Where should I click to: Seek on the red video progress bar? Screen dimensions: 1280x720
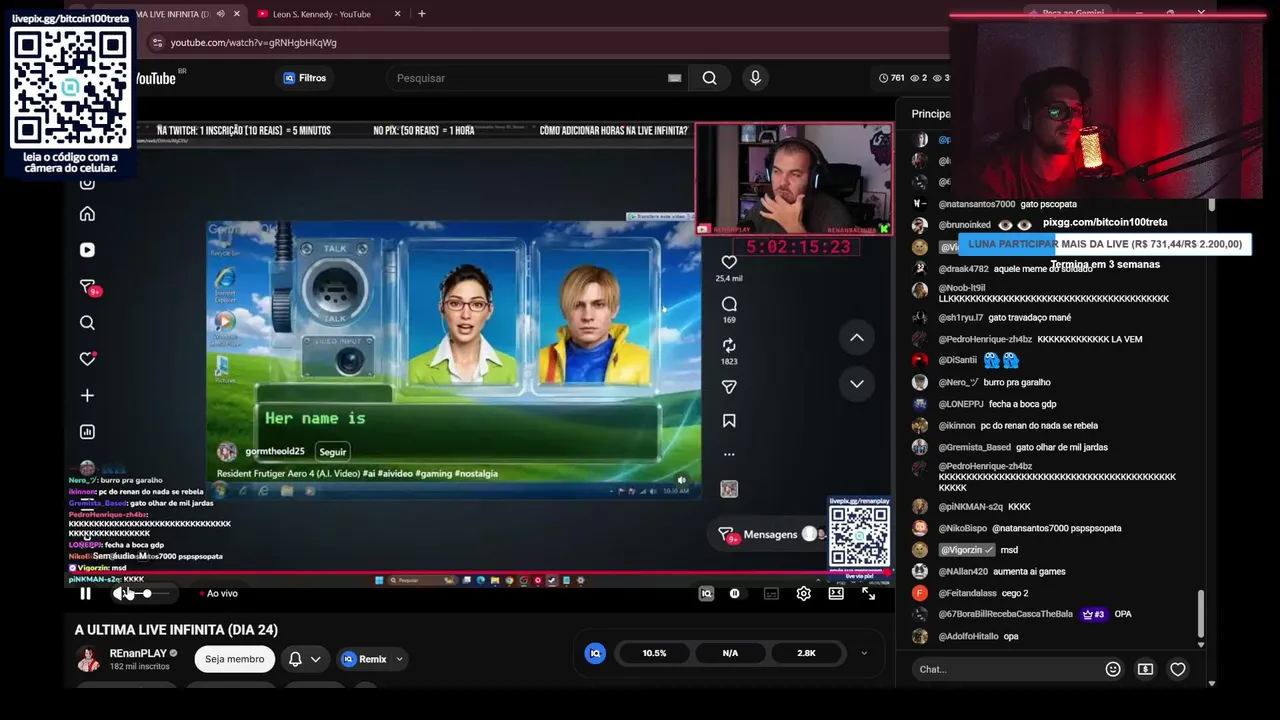[x=480, y=574]
